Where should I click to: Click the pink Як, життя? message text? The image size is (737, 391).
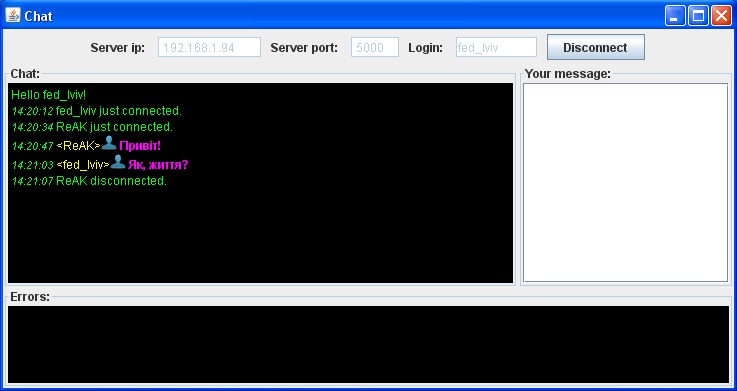tap(158, 165)
